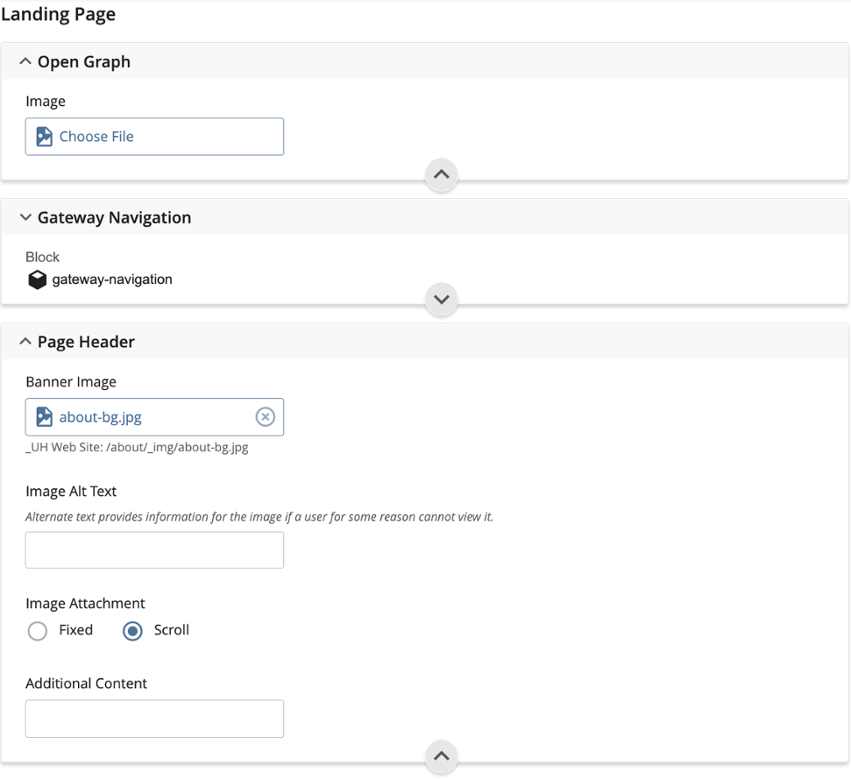Click into the Image Alt Text field
Screen dimensions: 851x779
[x=154, y=550]
